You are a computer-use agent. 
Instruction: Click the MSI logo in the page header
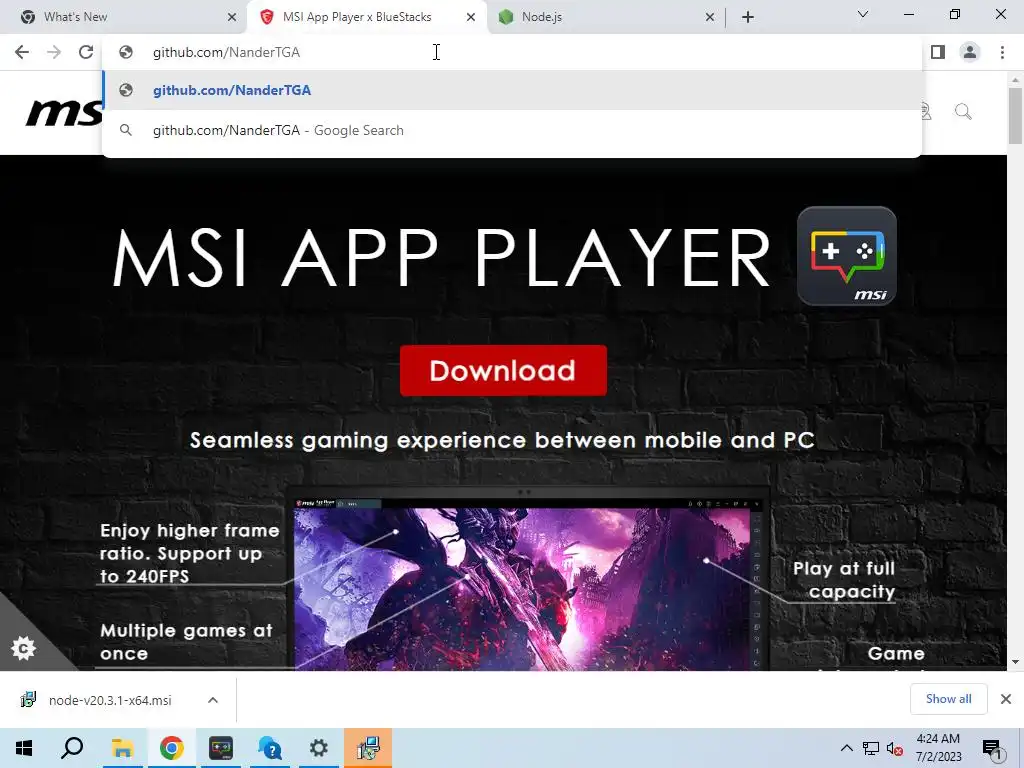pos(64,113)
